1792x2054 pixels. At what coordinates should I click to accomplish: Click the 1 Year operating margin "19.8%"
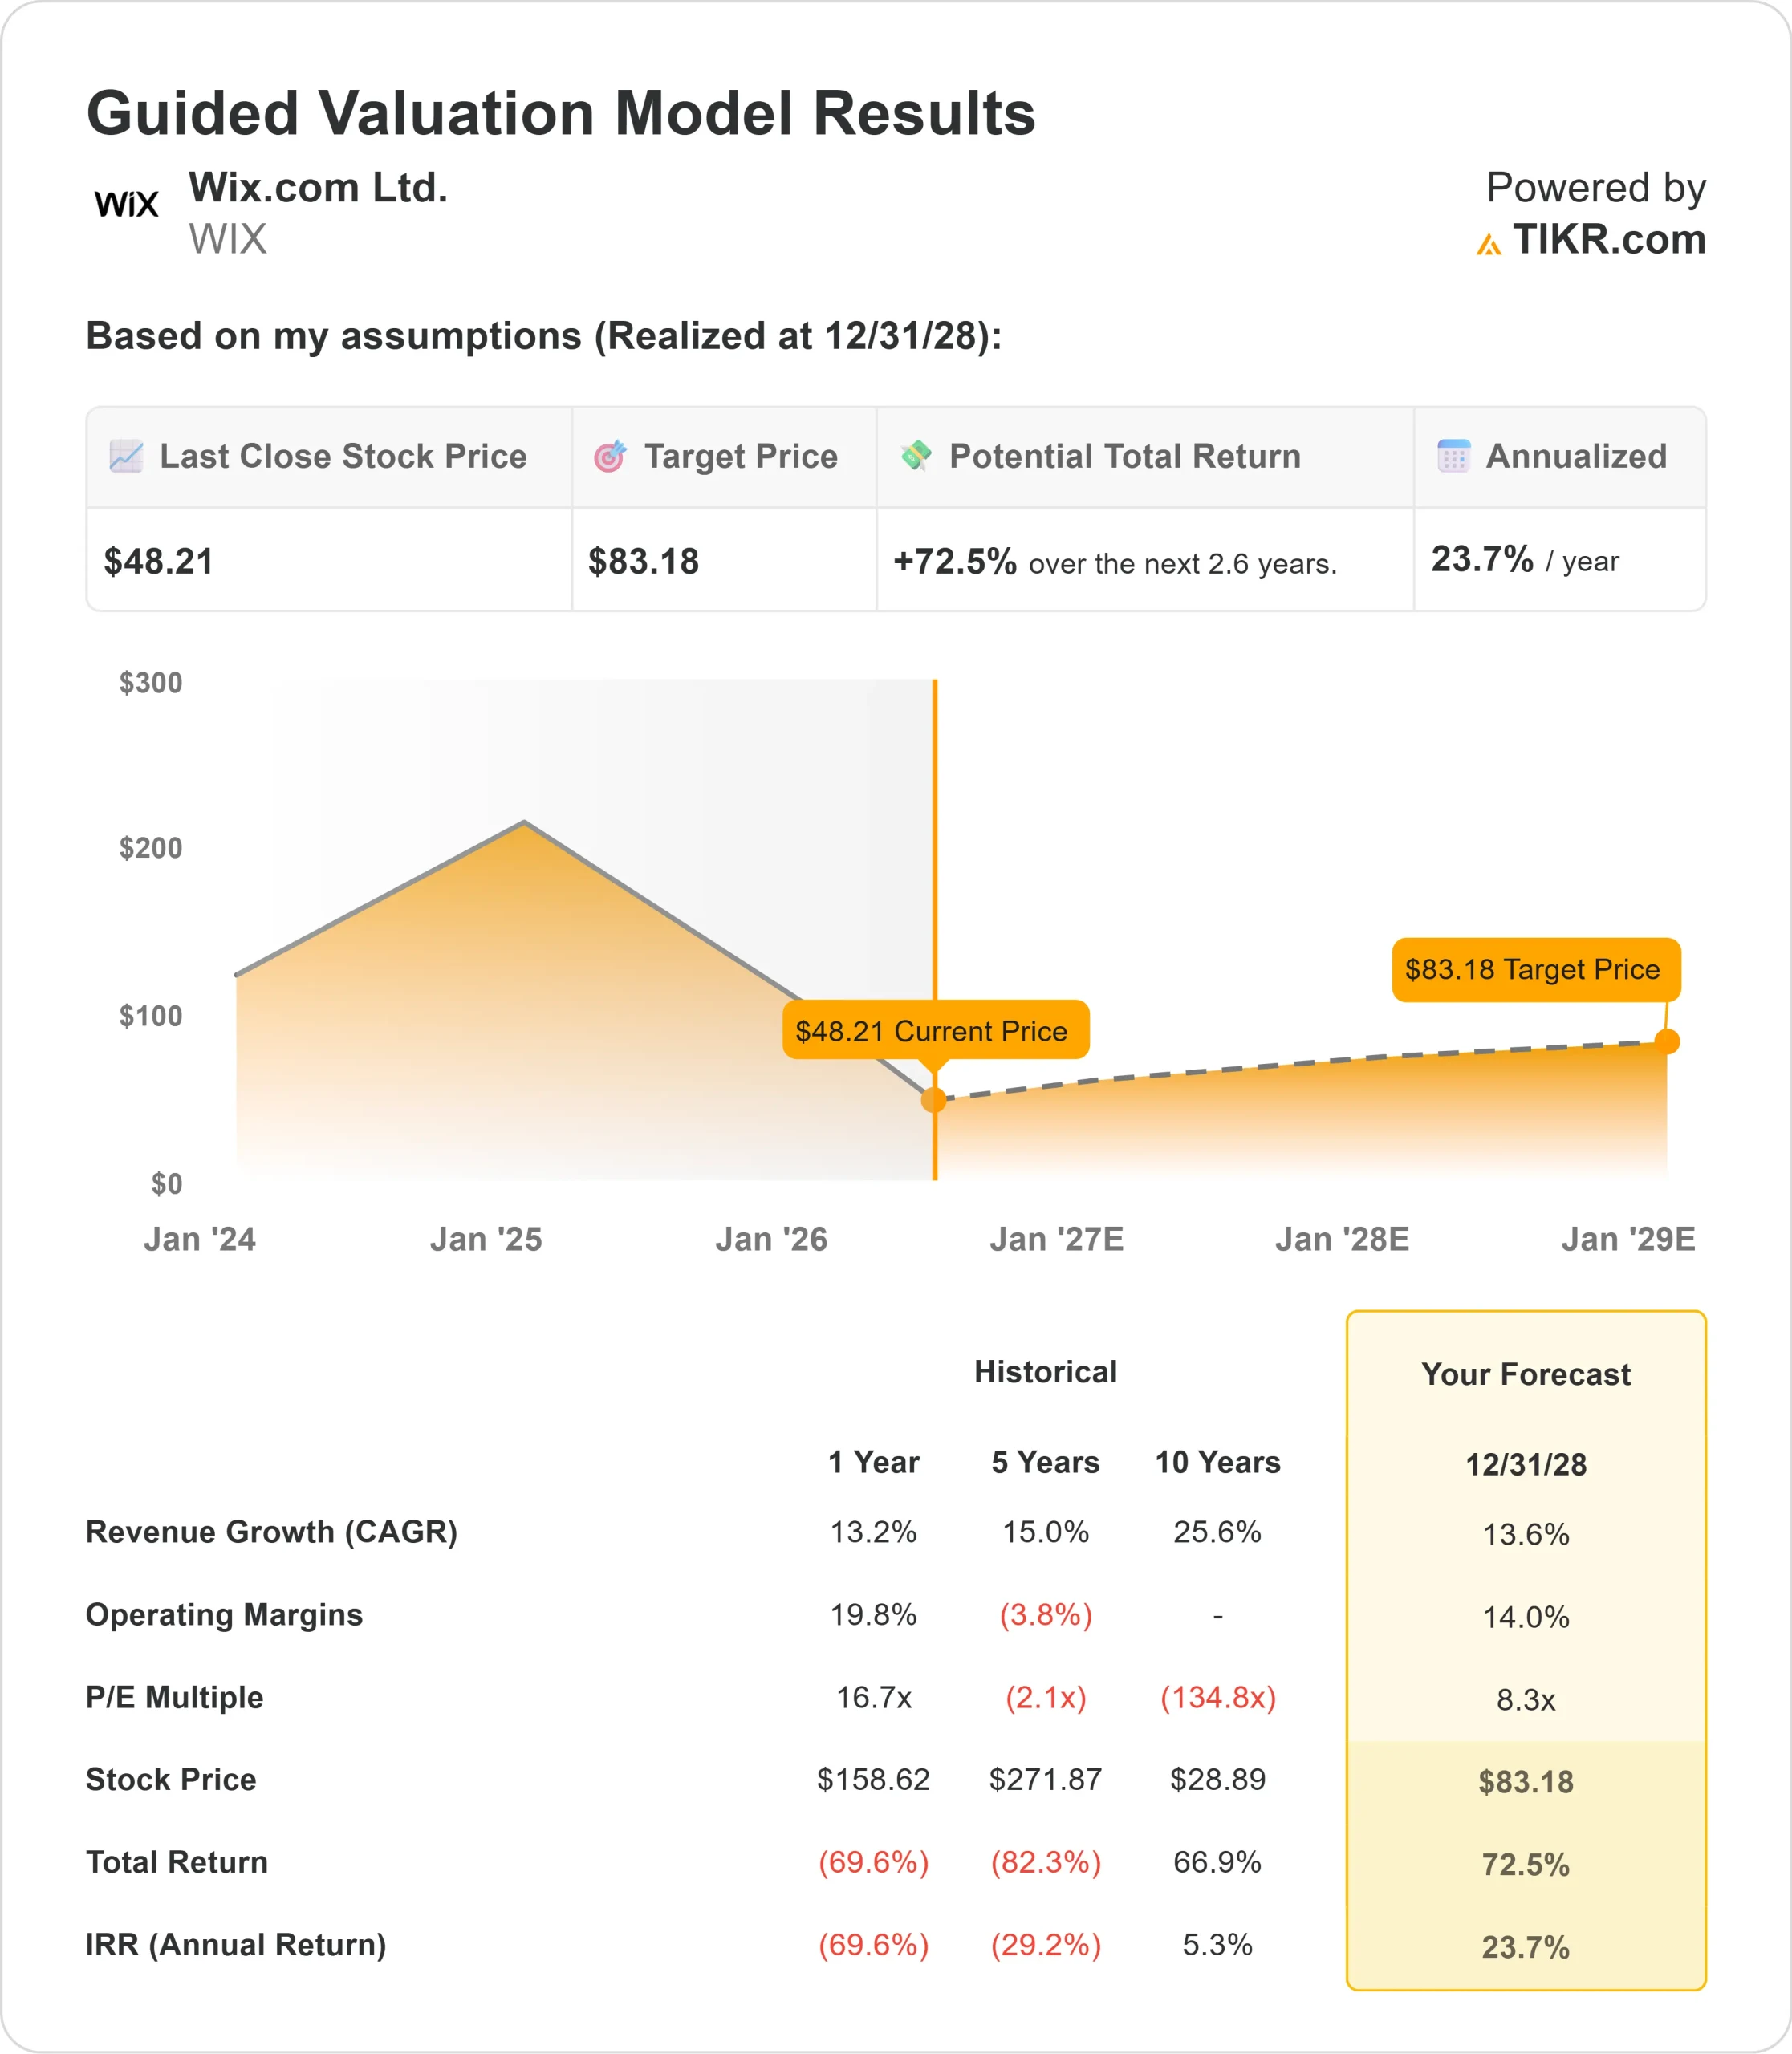pos(874,1615)
